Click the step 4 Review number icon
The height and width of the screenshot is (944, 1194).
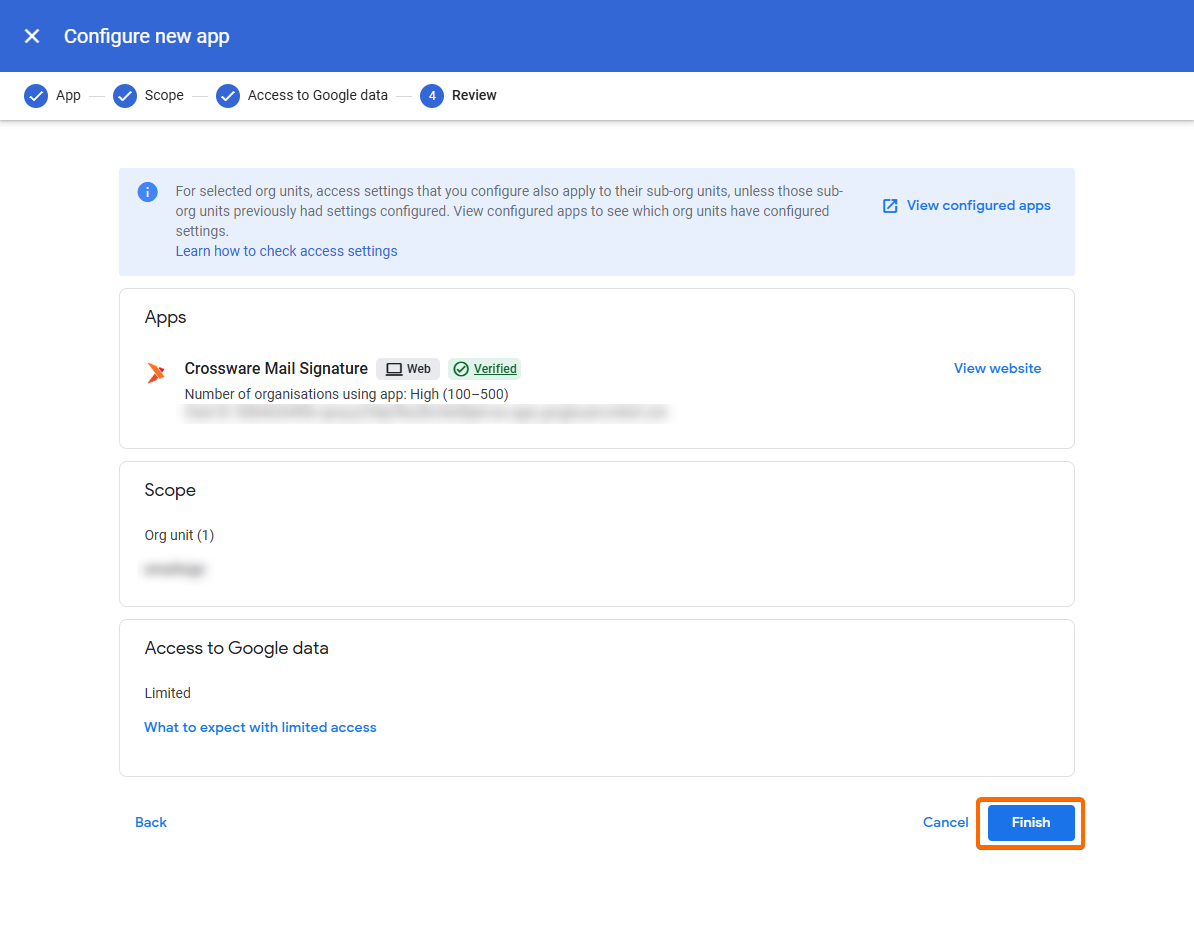point(432,96)
